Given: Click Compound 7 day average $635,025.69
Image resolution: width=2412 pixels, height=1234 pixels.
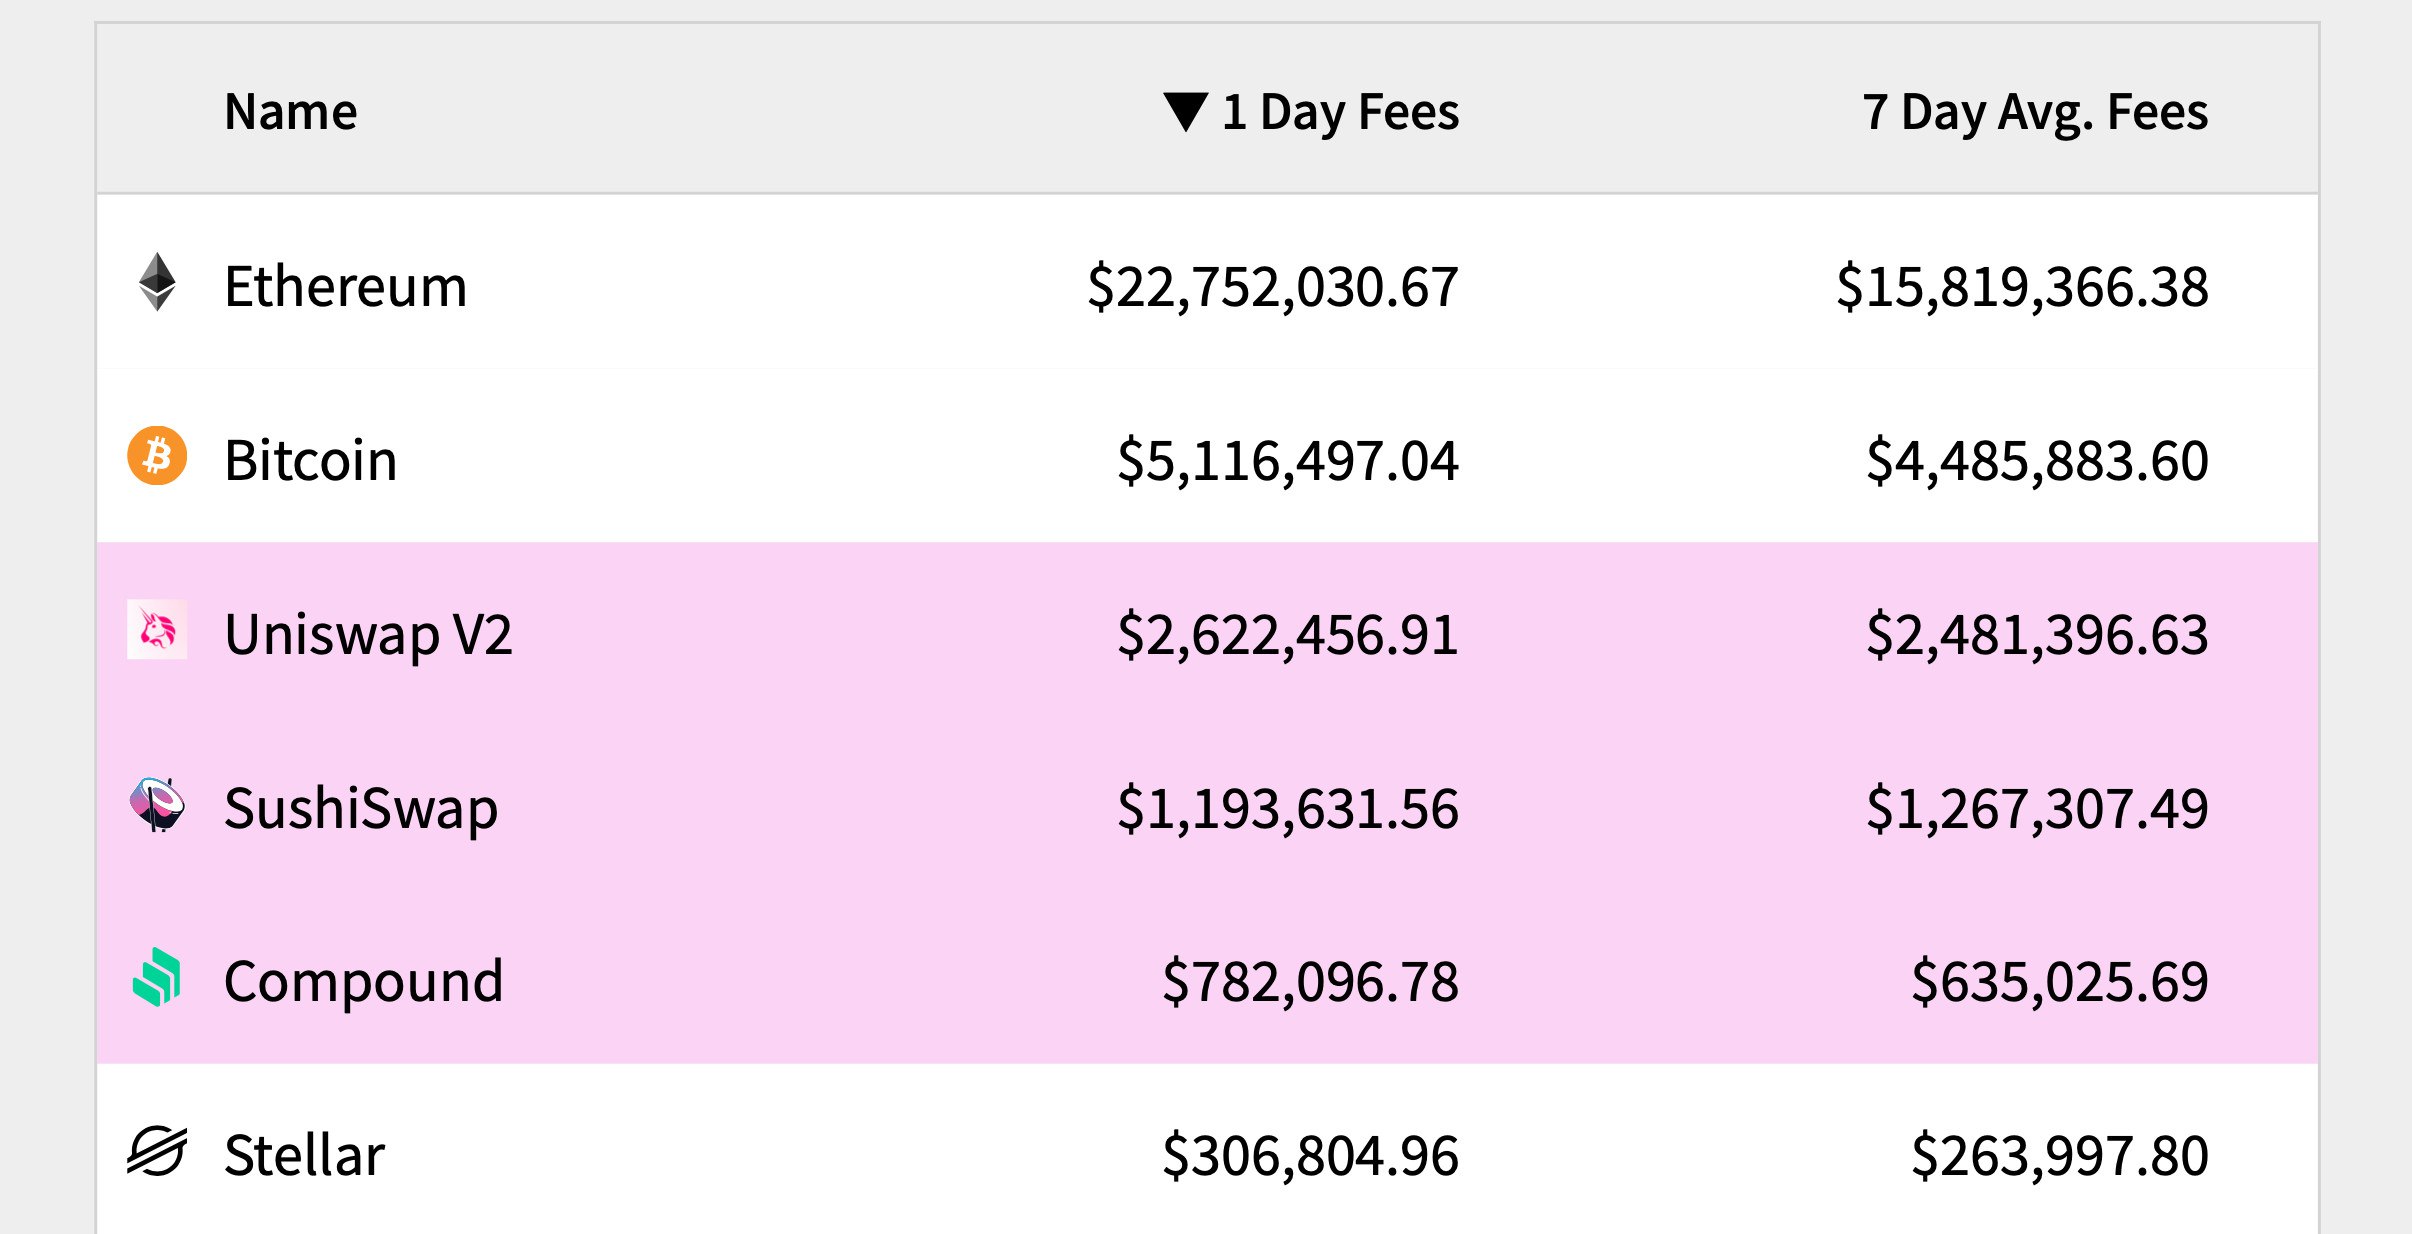Looking at the screenshot, I should click(x=2060, y=982).
